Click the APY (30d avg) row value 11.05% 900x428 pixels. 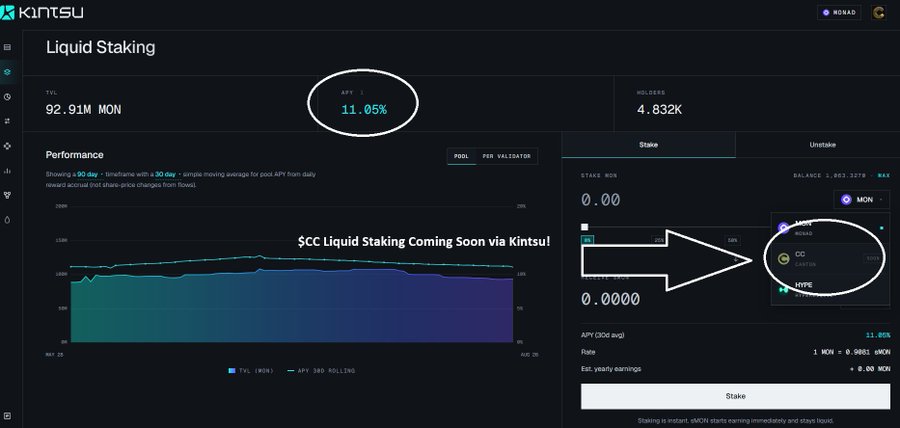coord(878,335)
